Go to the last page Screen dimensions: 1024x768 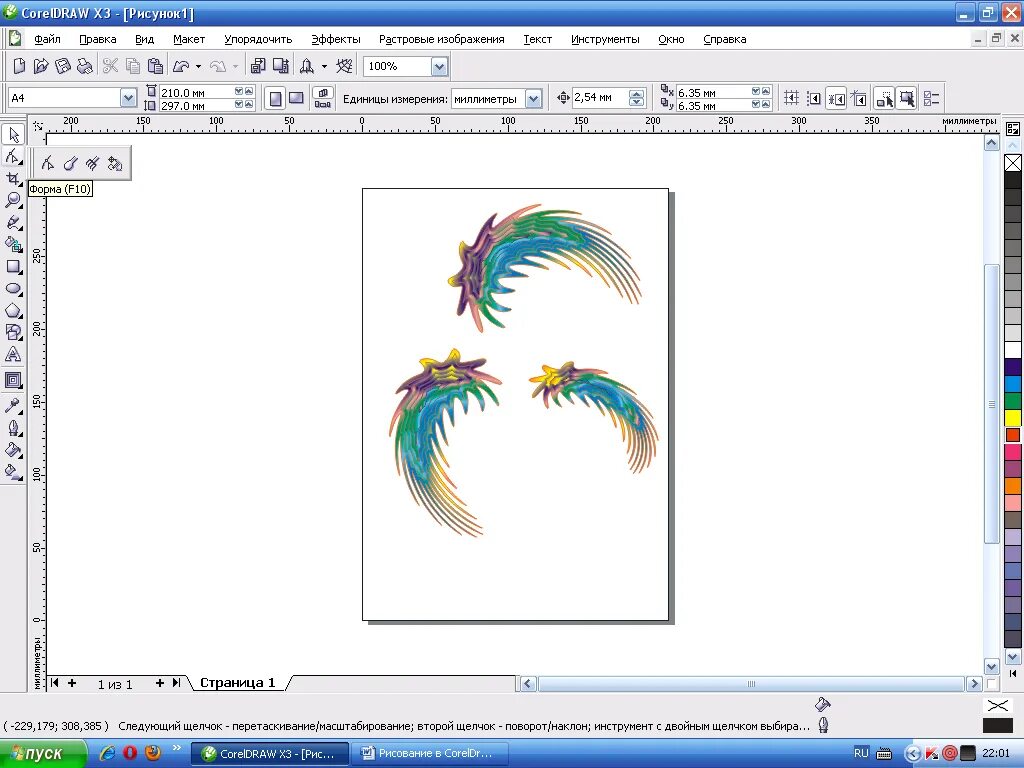point(176,683)
